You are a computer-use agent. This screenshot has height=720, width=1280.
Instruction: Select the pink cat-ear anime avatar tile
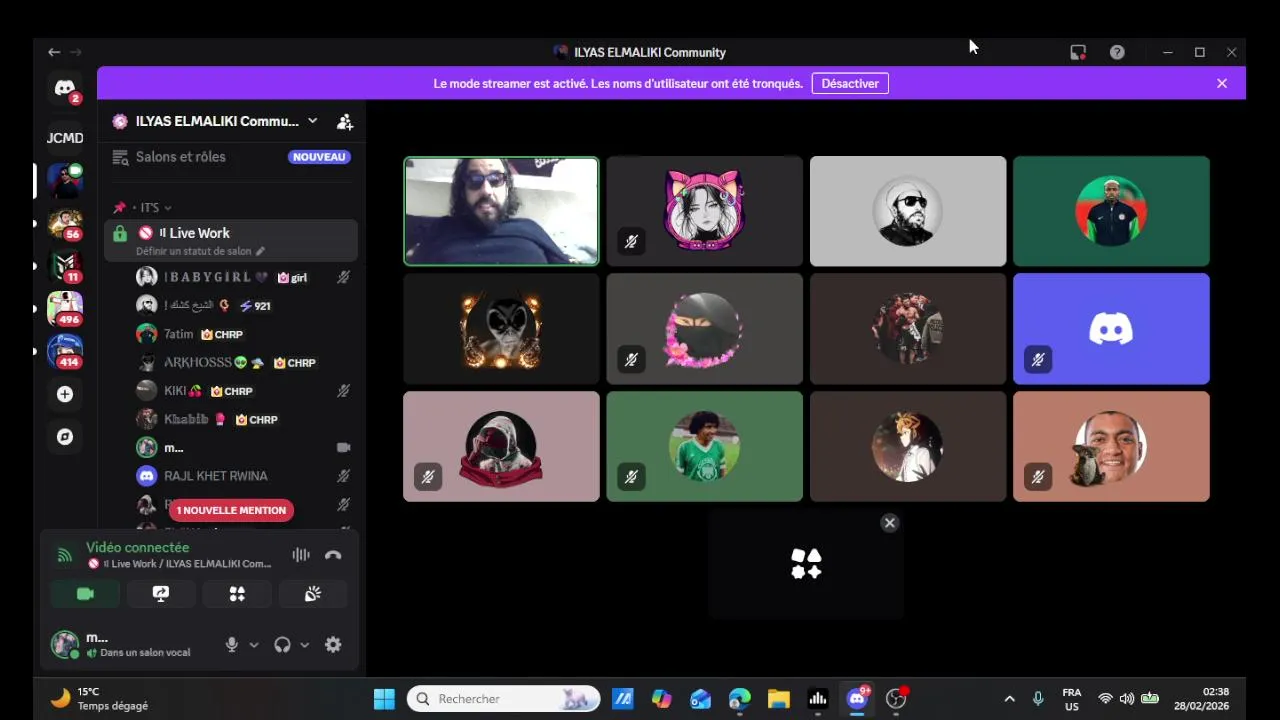(704, 211)
